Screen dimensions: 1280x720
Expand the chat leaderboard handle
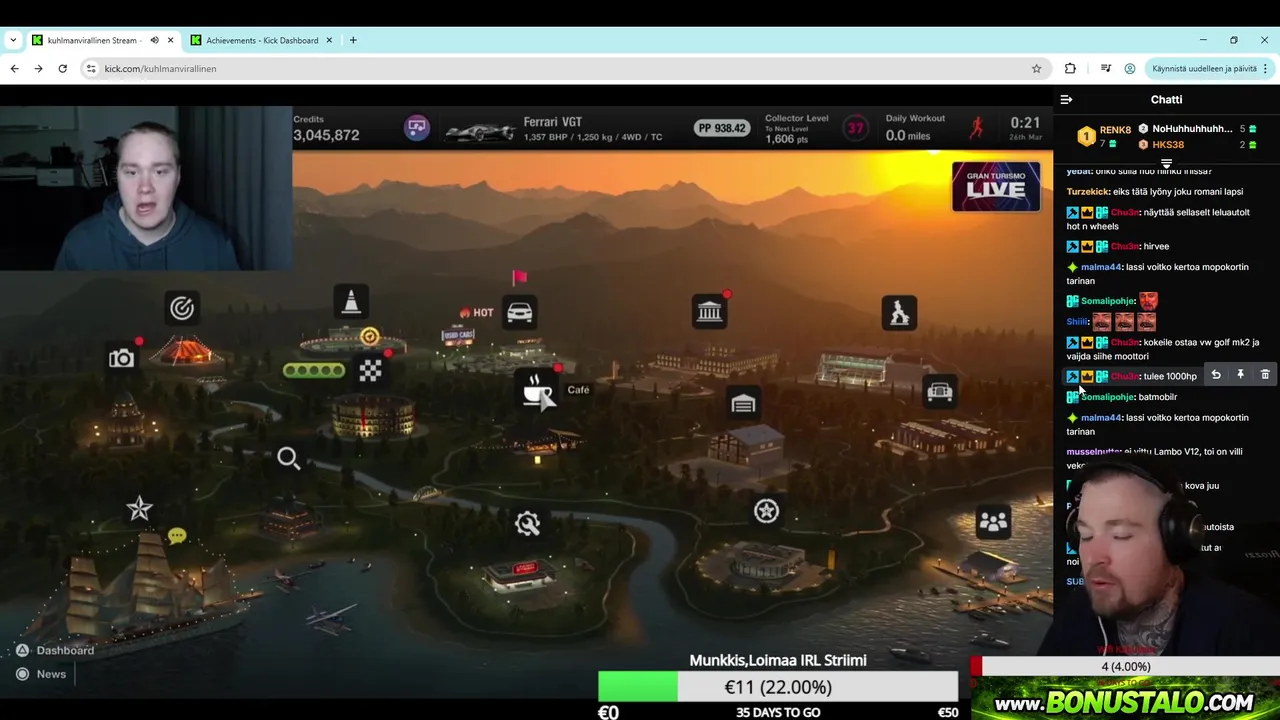[x=1166, y=163]
